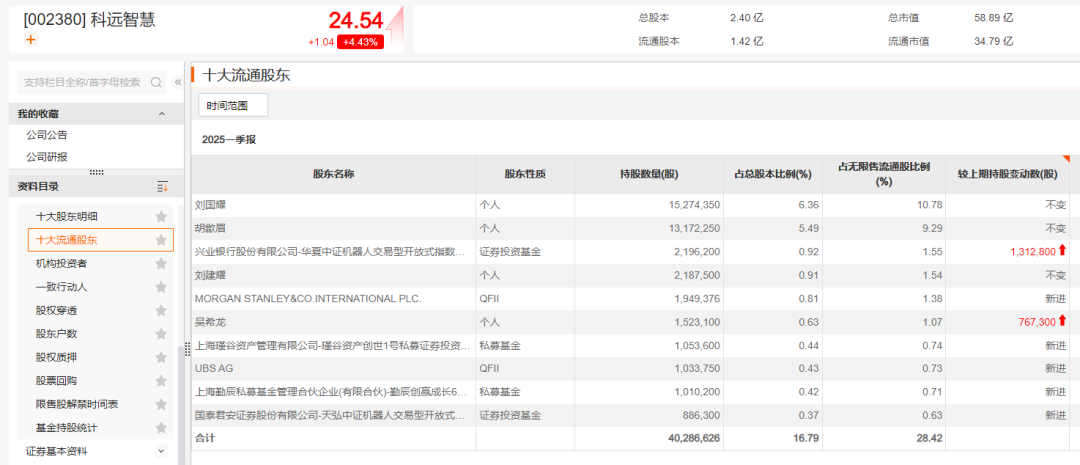Expand the 证券基本资料 section
1080x465 pixels.
pos(162,451)
